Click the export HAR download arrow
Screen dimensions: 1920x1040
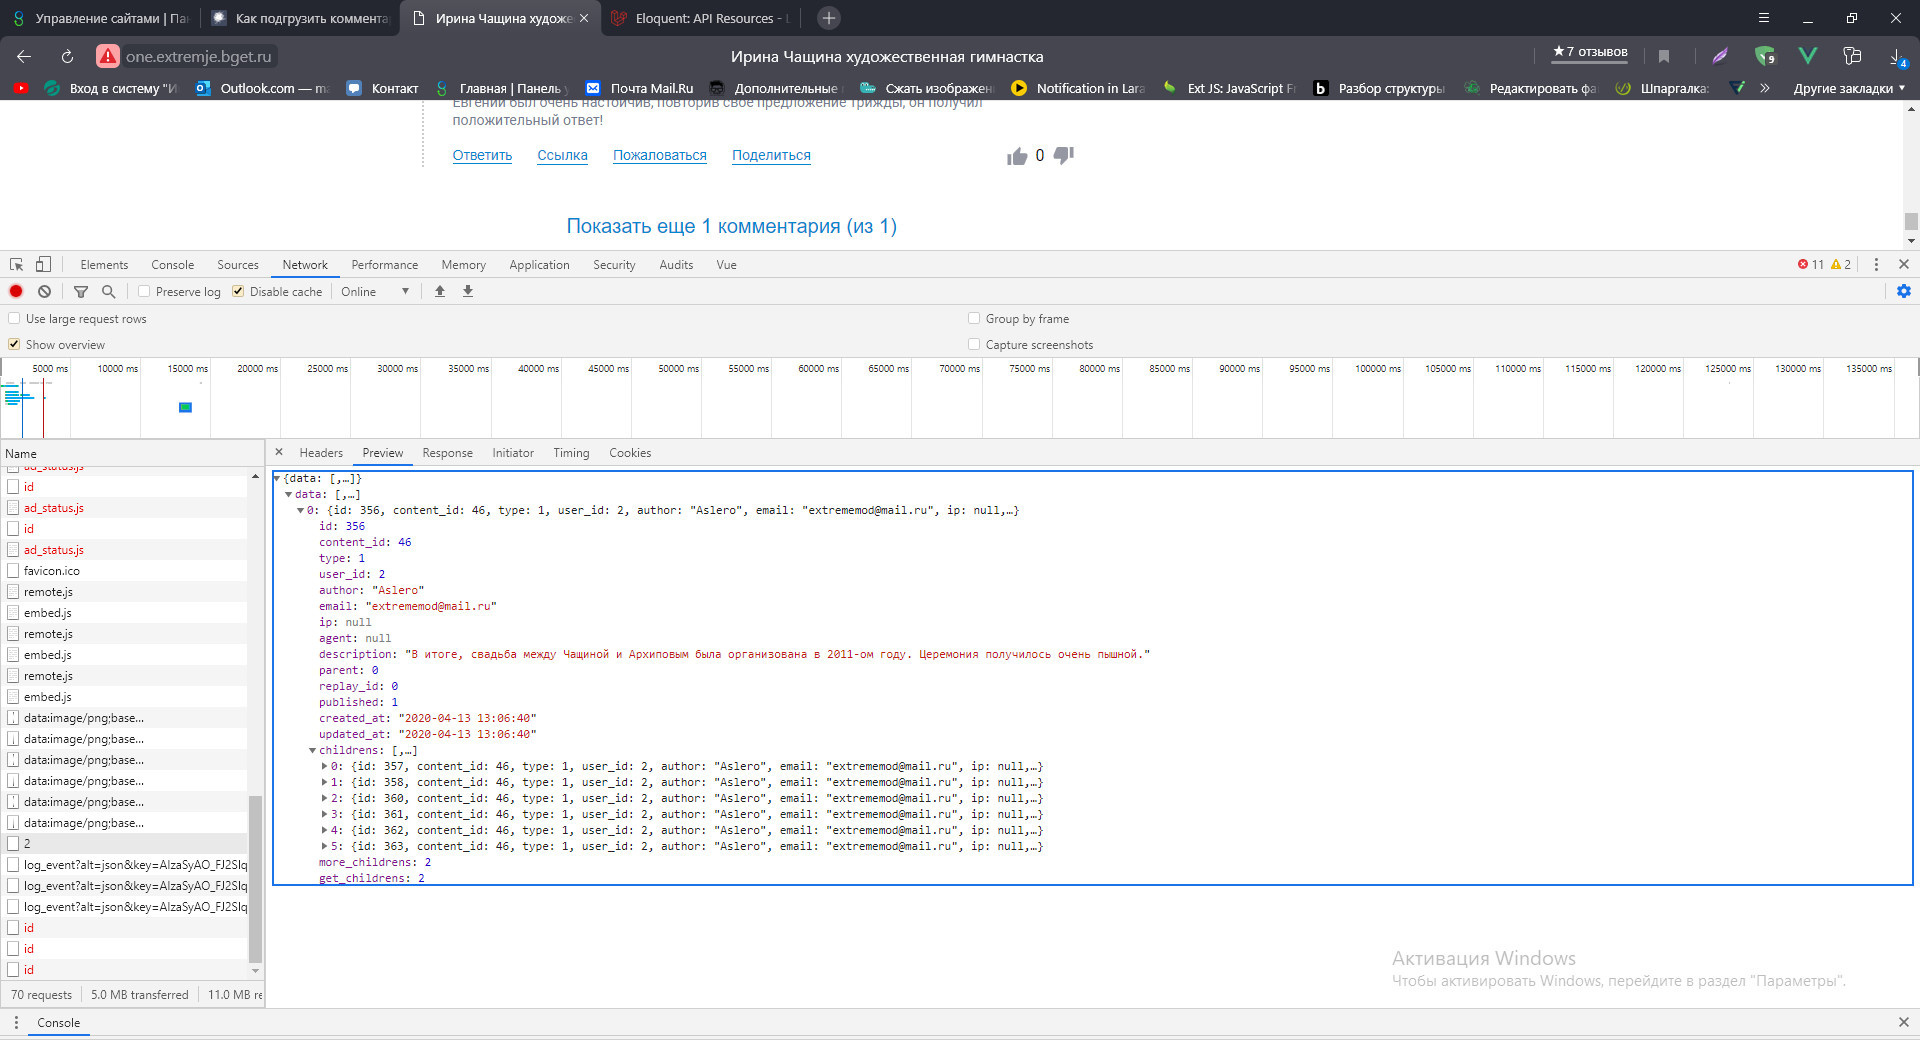(467, 291)
